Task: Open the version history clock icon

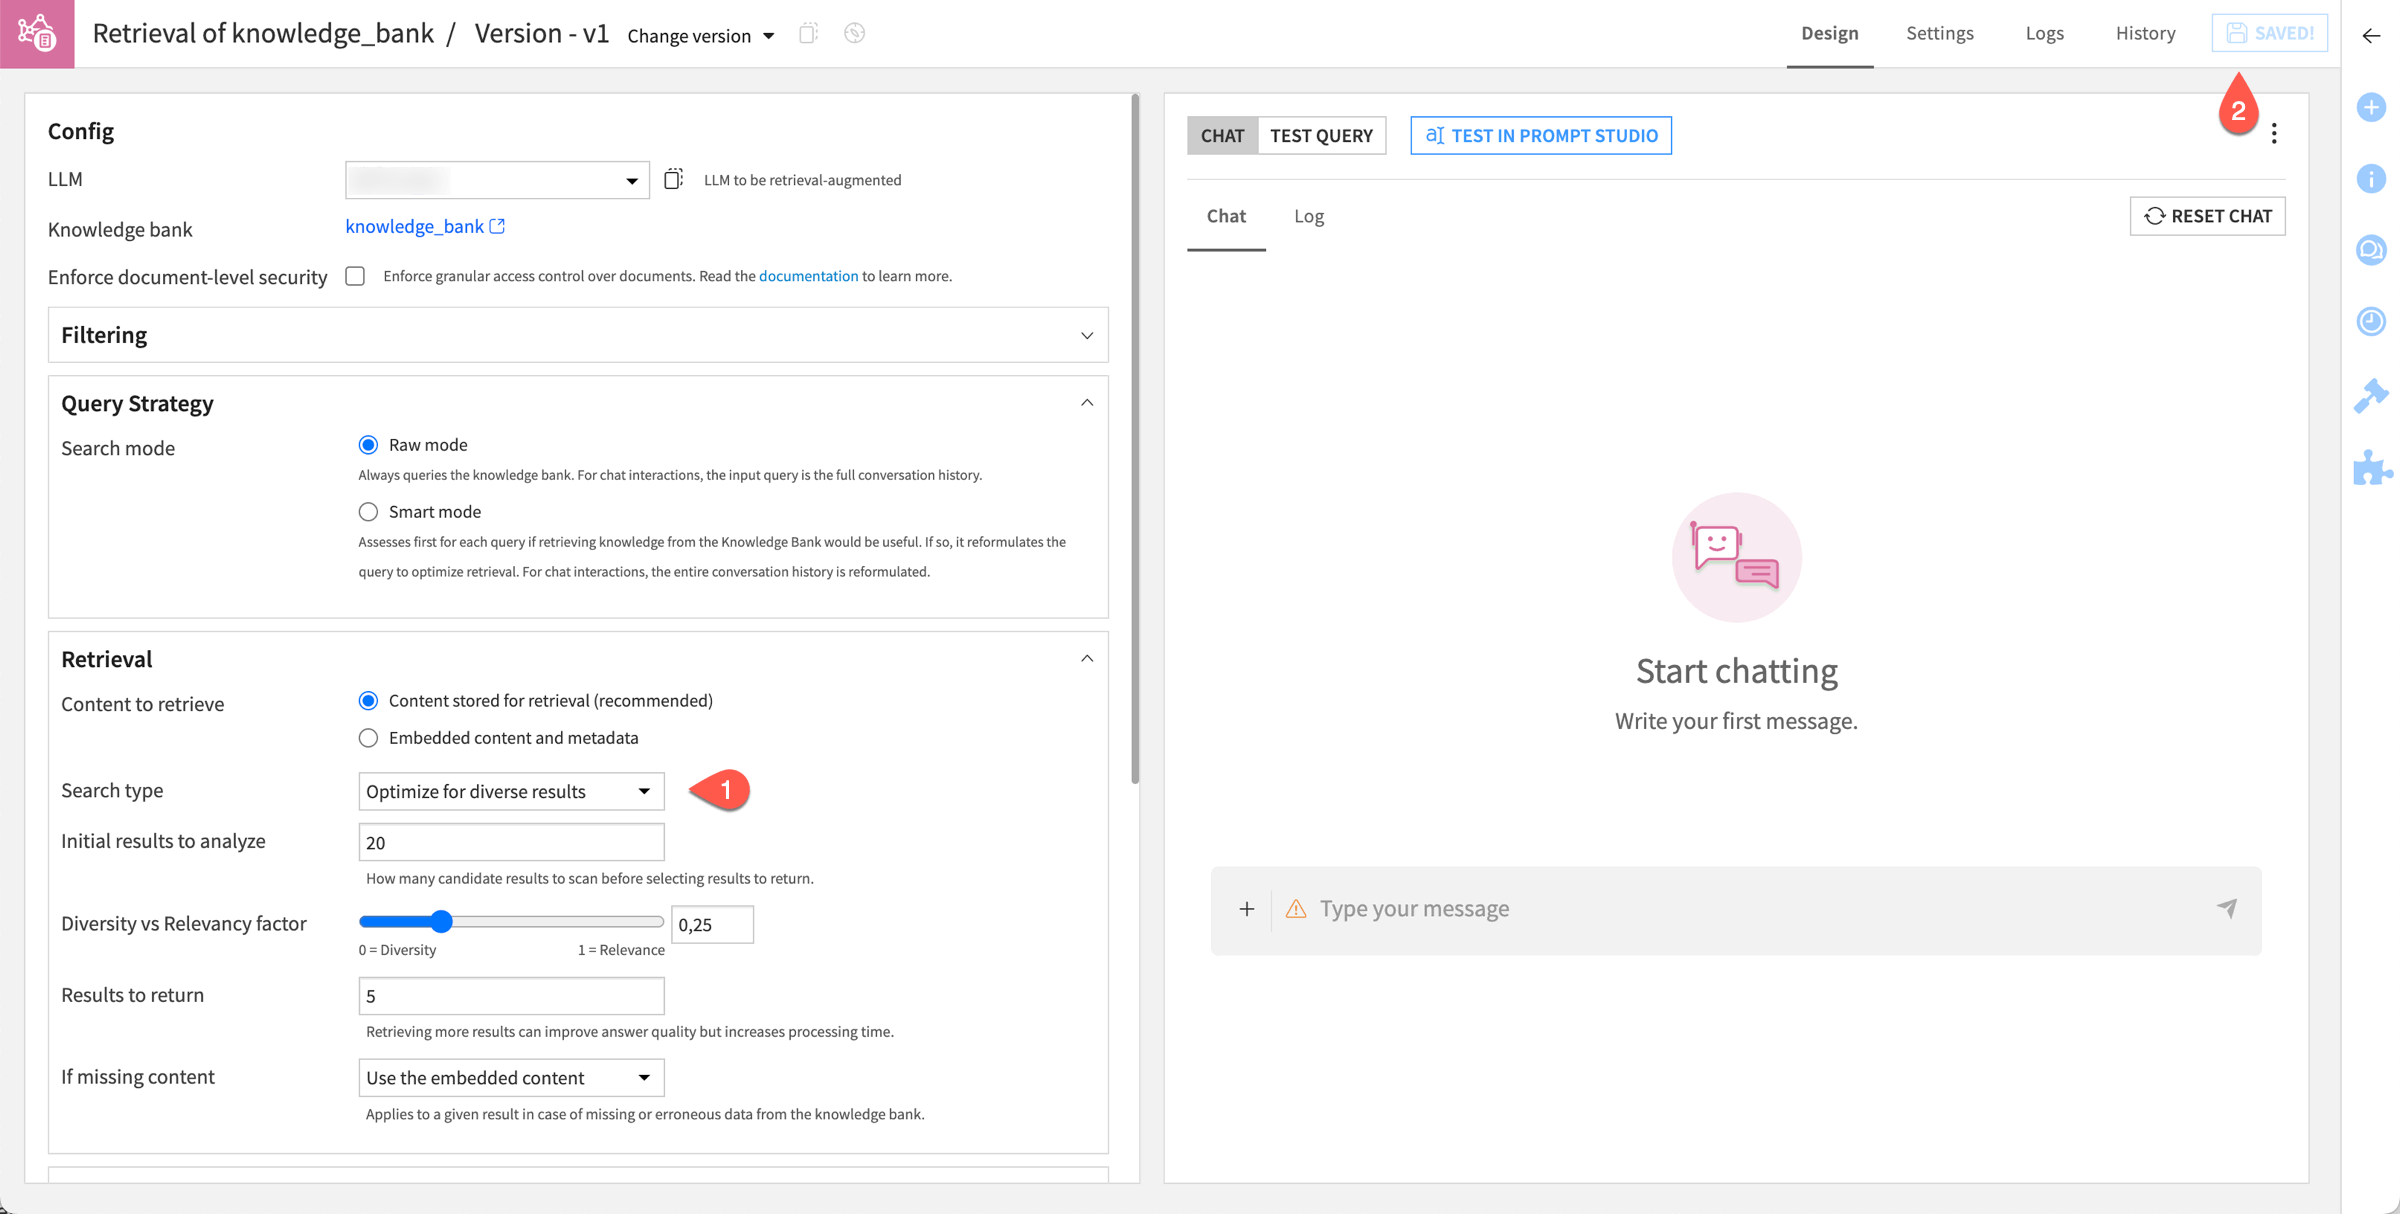Action: coord(2371,321)
